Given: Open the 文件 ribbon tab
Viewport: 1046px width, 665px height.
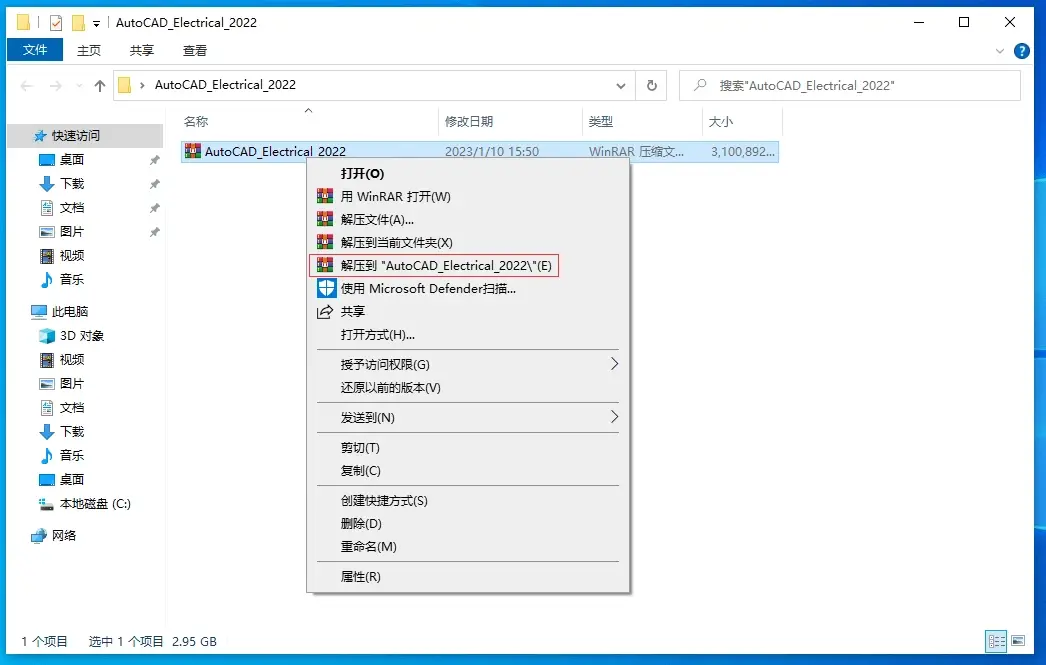Looking at the screenshot, I should coord(35,50).
